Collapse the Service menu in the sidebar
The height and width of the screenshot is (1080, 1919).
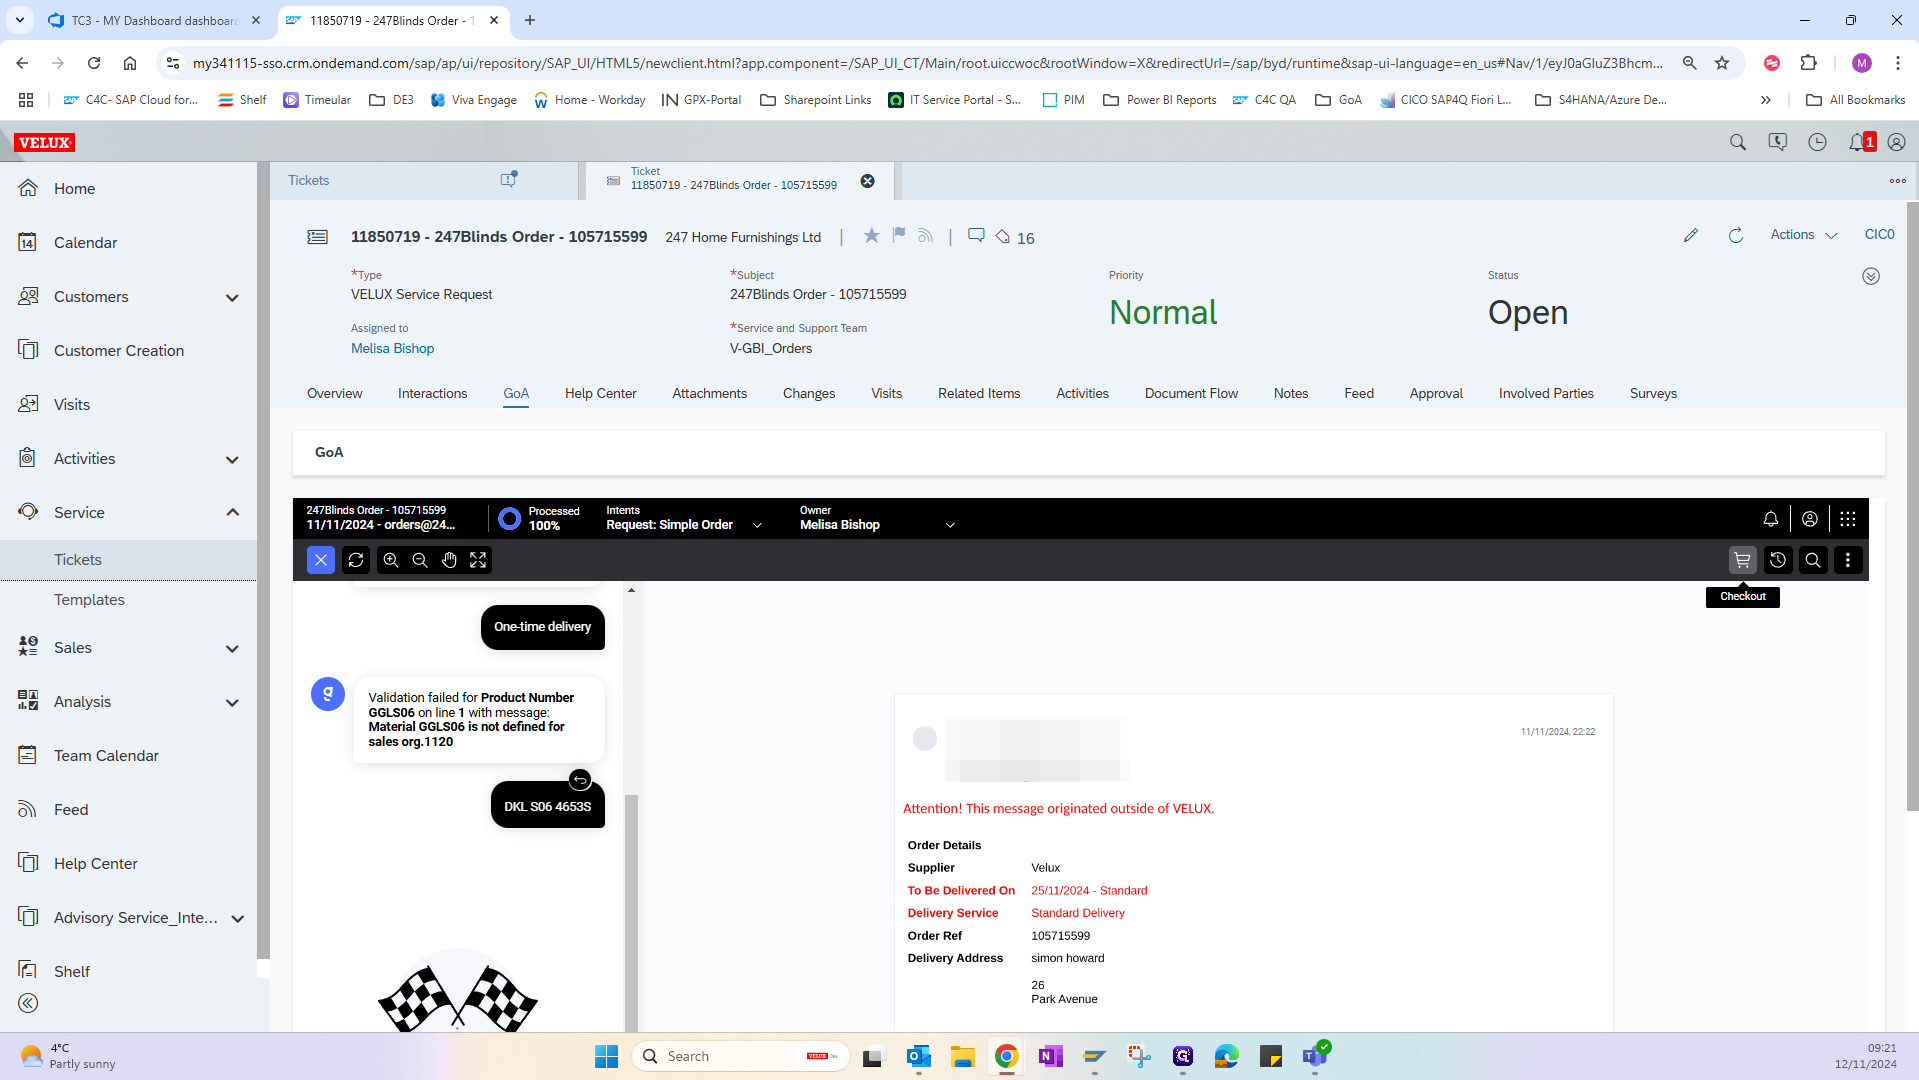(x=232, y=513)
